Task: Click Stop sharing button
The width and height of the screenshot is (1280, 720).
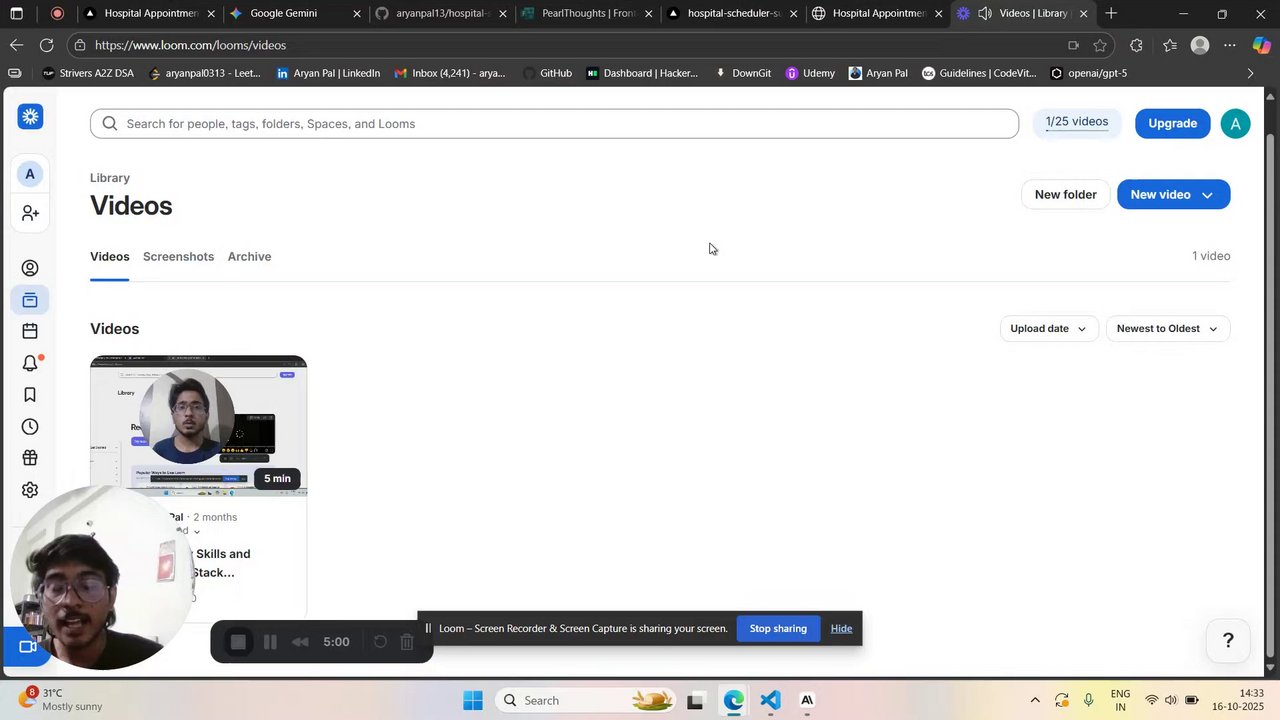Action: click(778, 629)
